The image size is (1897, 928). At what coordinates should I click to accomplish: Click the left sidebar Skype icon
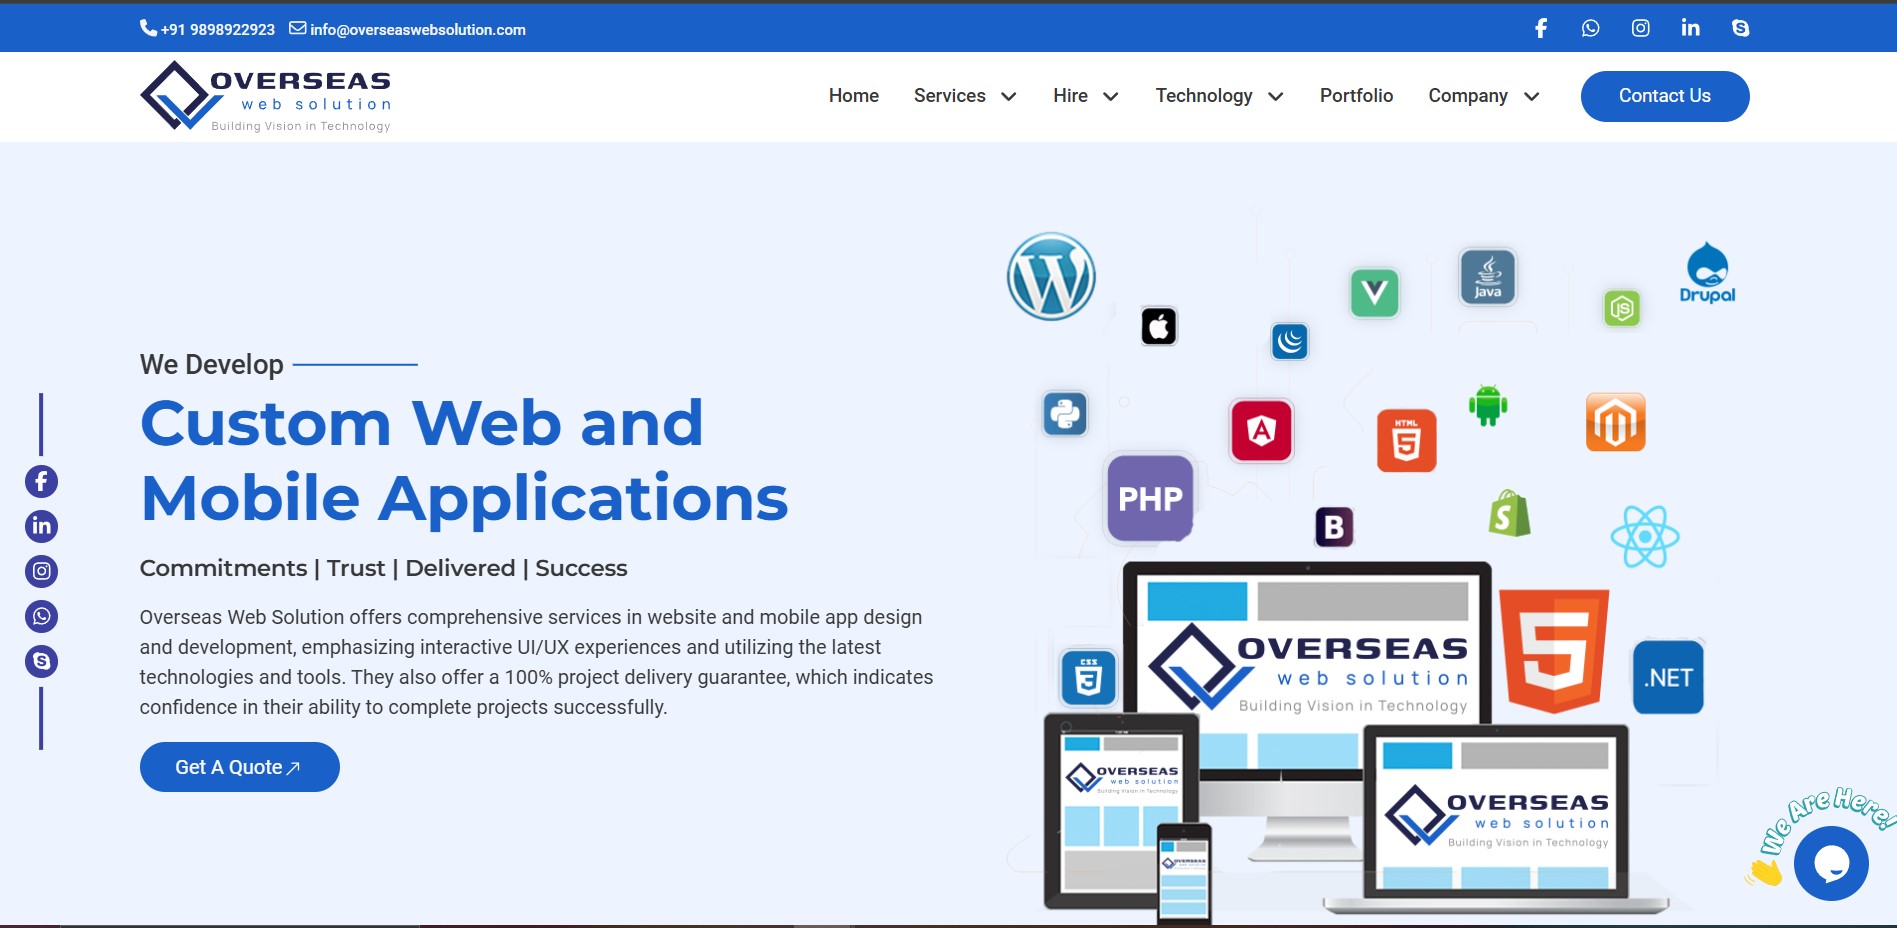pyautogui.click(x=41, y=661)
